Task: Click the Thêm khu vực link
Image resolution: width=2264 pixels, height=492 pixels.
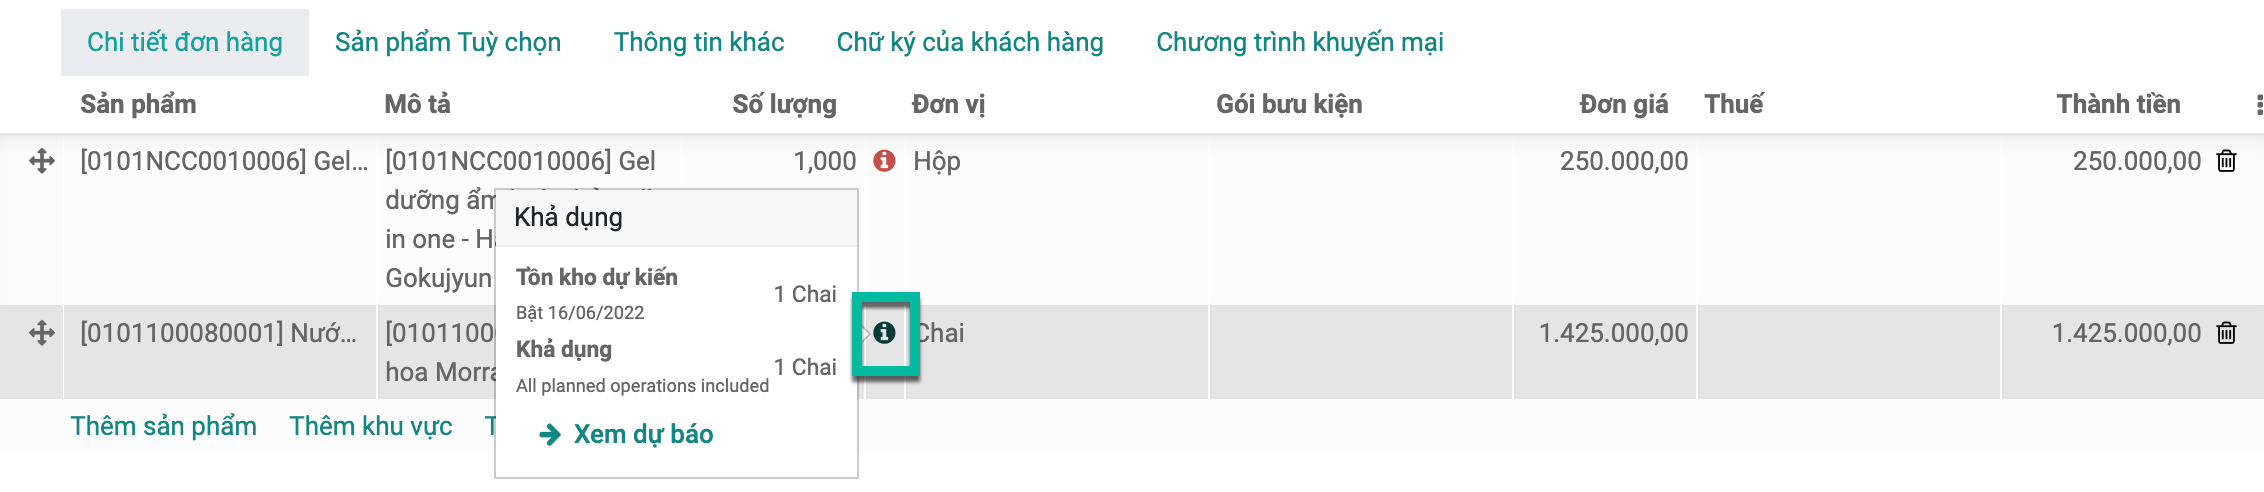Action: [x=371, y=426]
